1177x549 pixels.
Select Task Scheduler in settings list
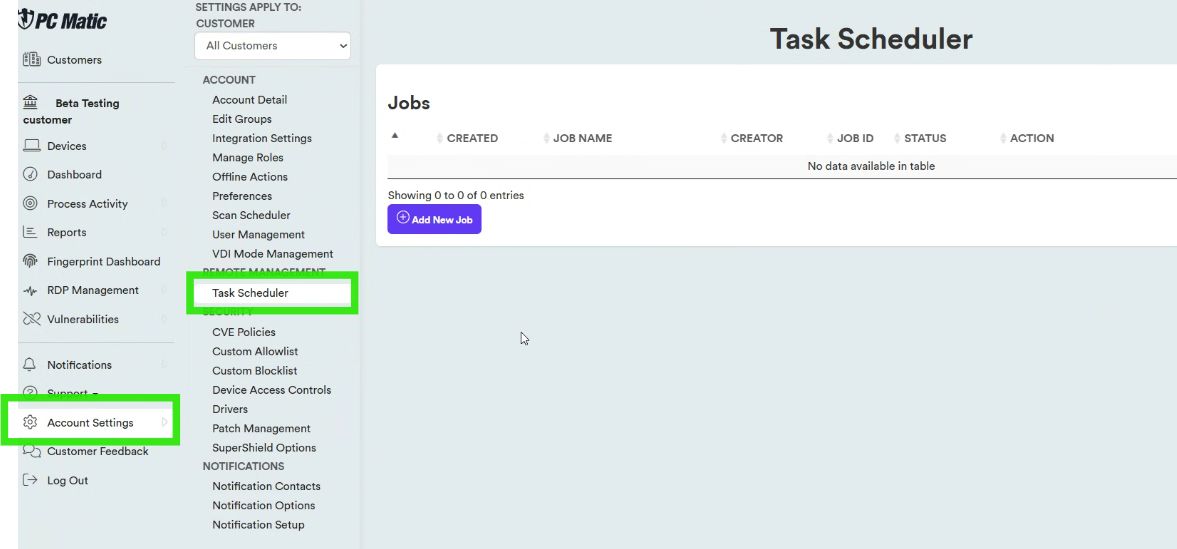[250, 293]
